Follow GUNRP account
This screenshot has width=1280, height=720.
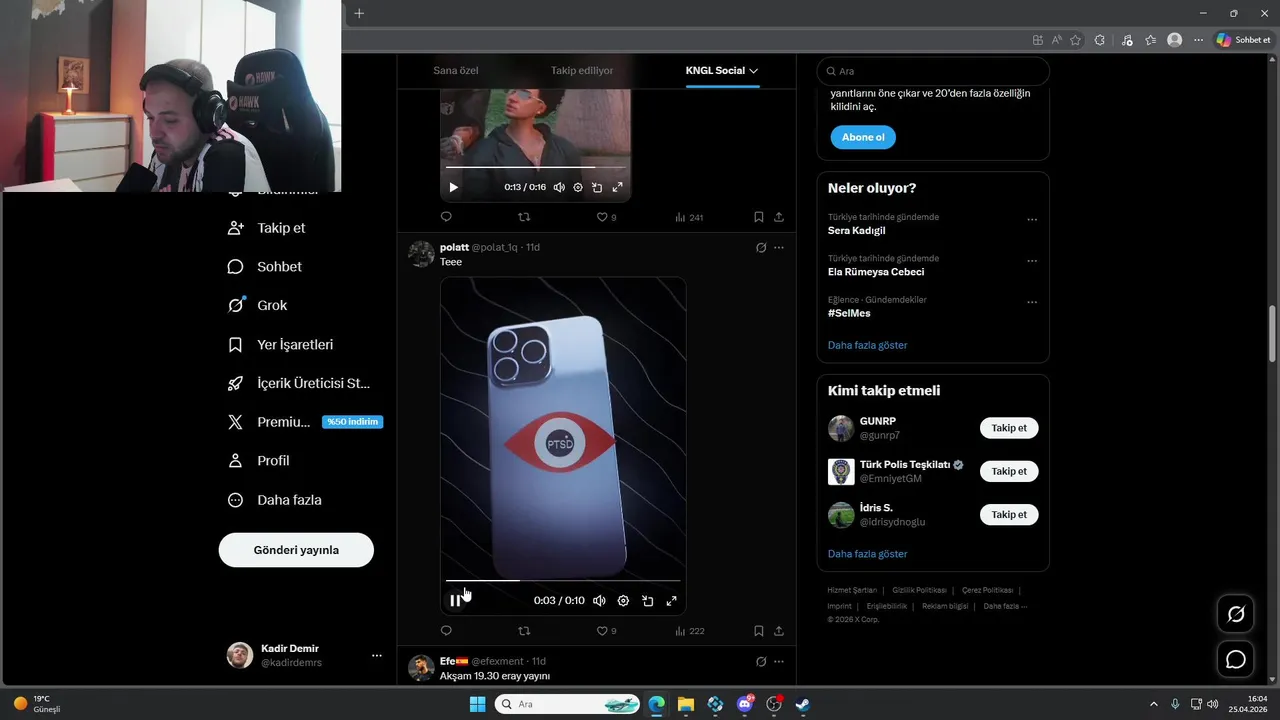(1009, 428)
